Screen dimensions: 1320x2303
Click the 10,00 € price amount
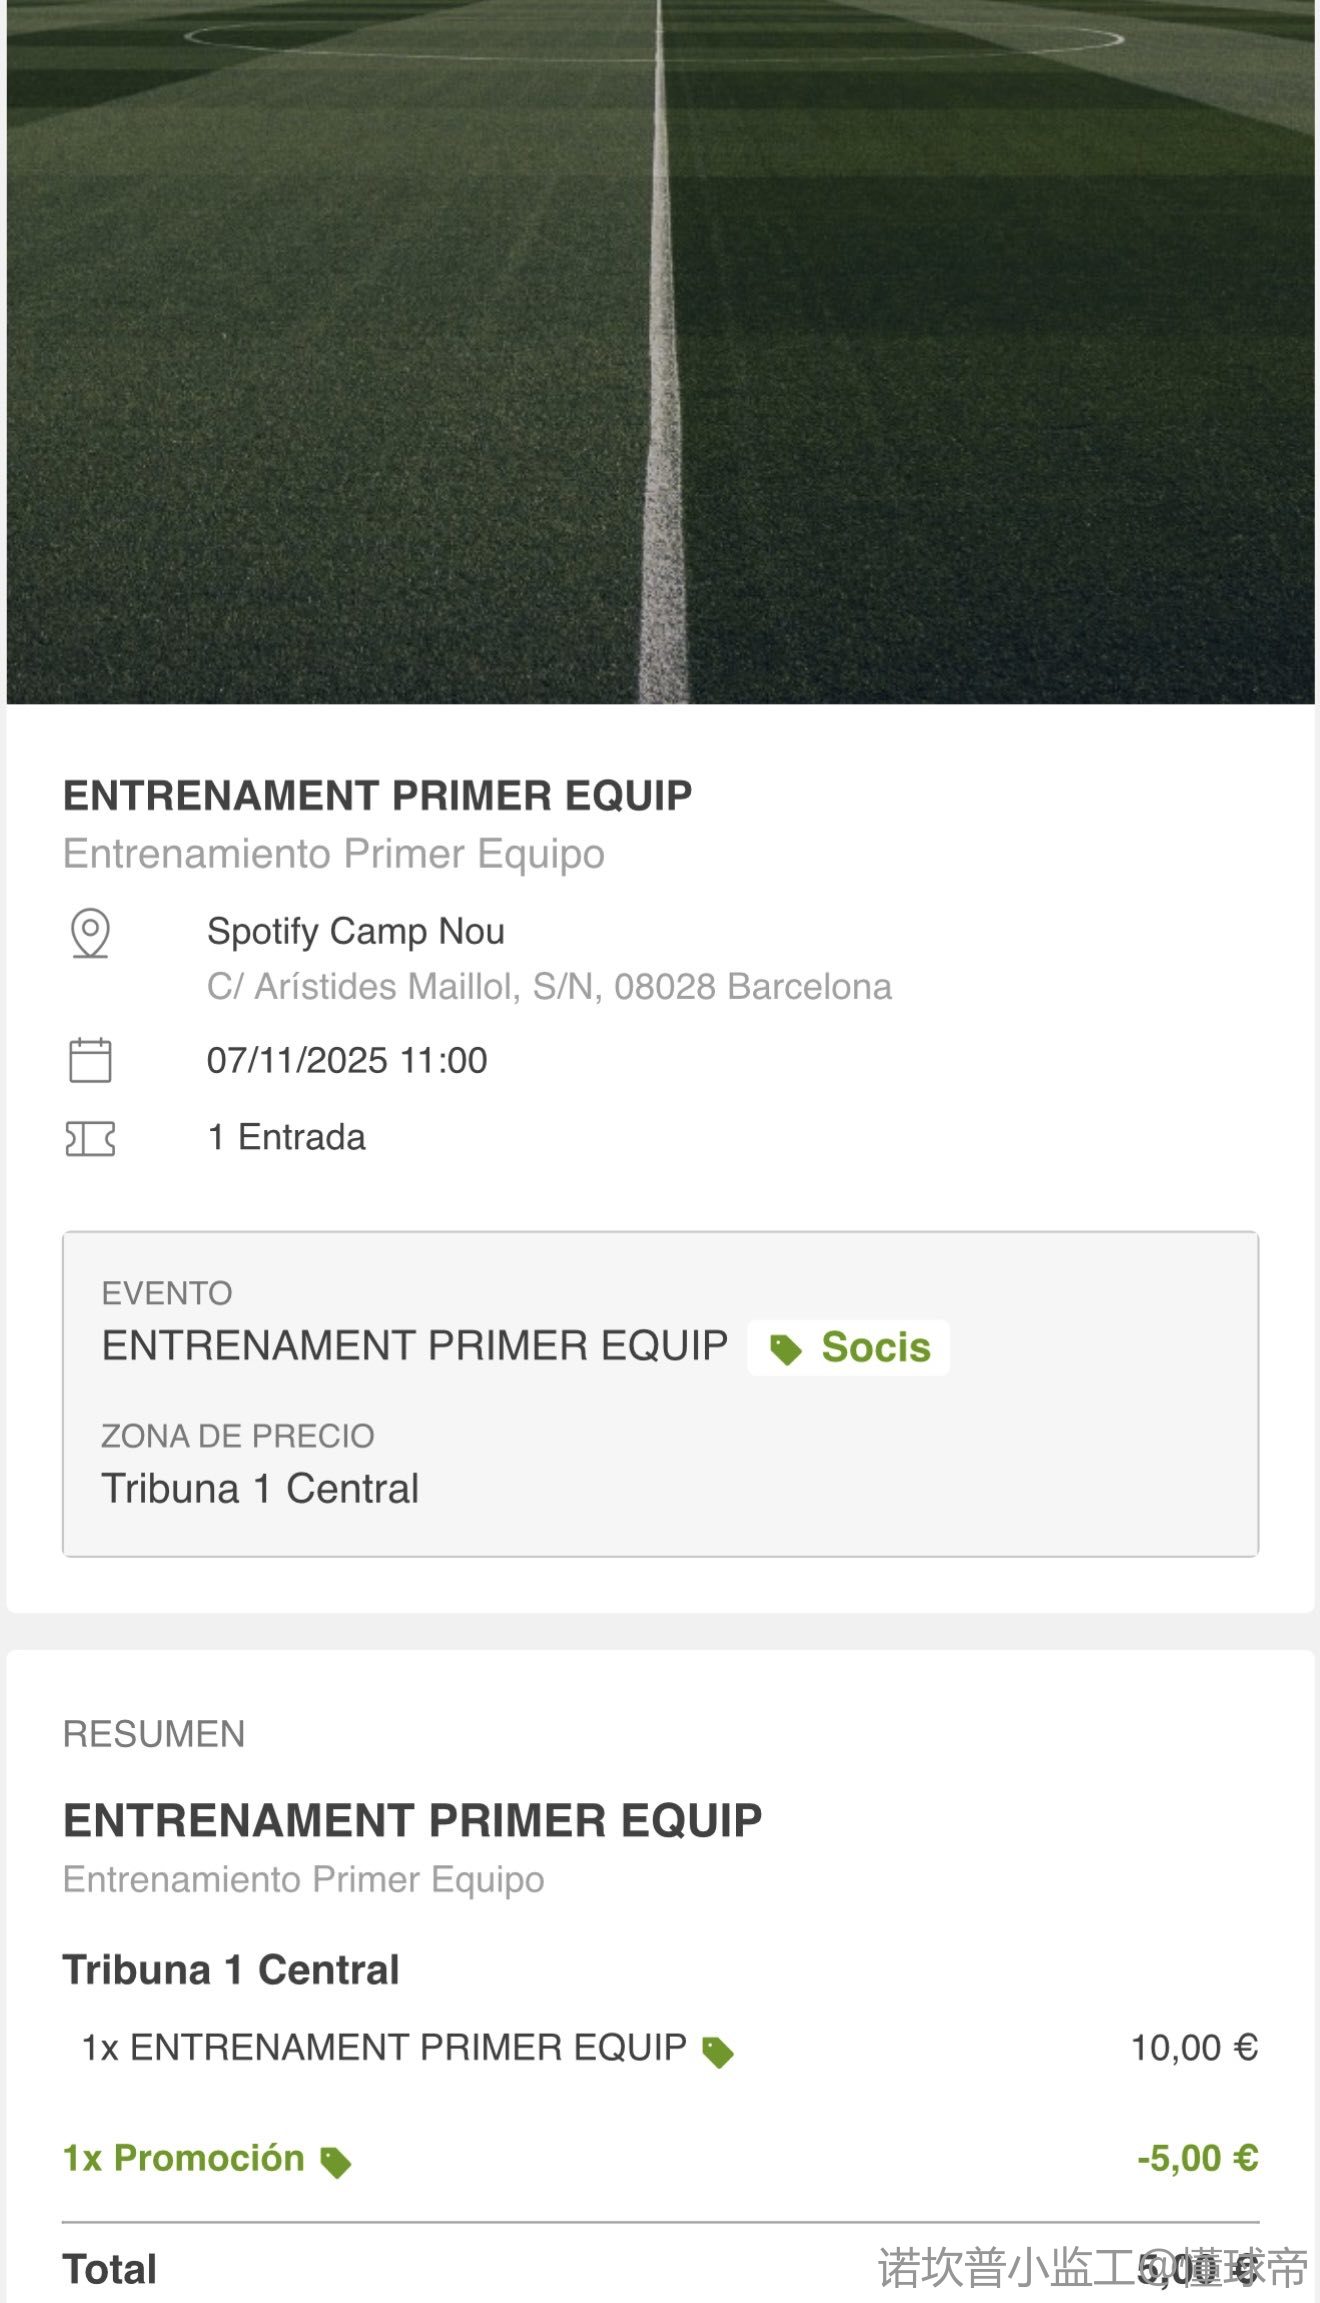[x=1193, y=2048]
